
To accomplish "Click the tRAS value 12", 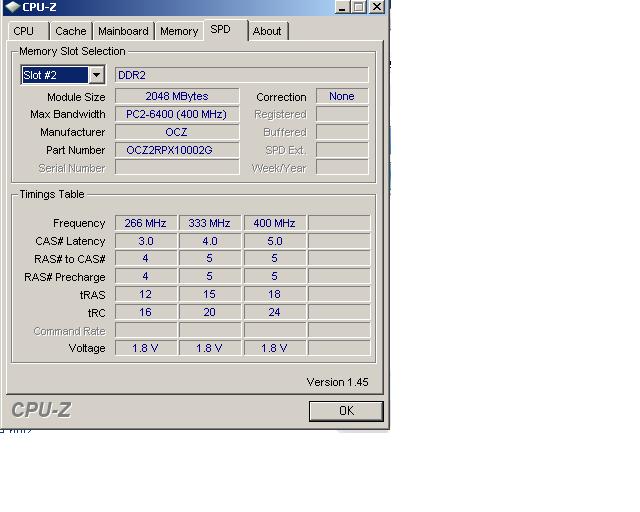I will (146, 294).
